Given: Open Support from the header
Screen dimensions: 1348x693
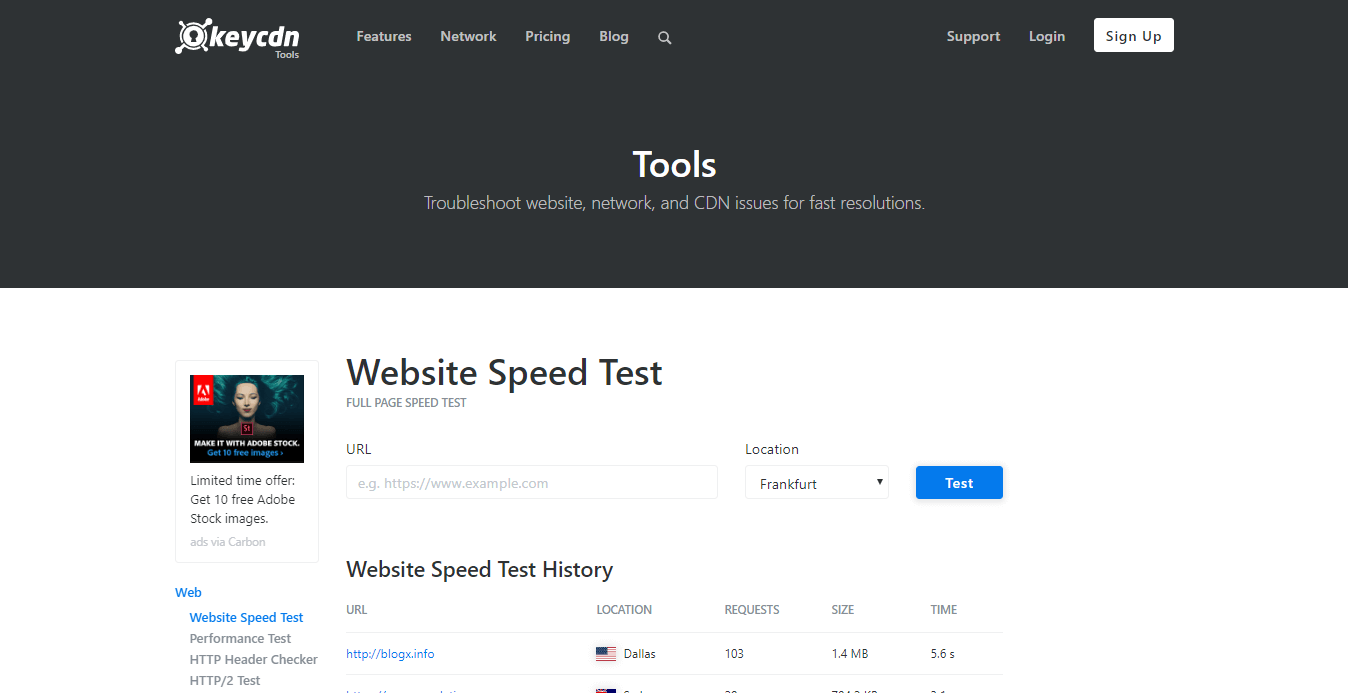Looking at the screenshot, I should [973, 36].
